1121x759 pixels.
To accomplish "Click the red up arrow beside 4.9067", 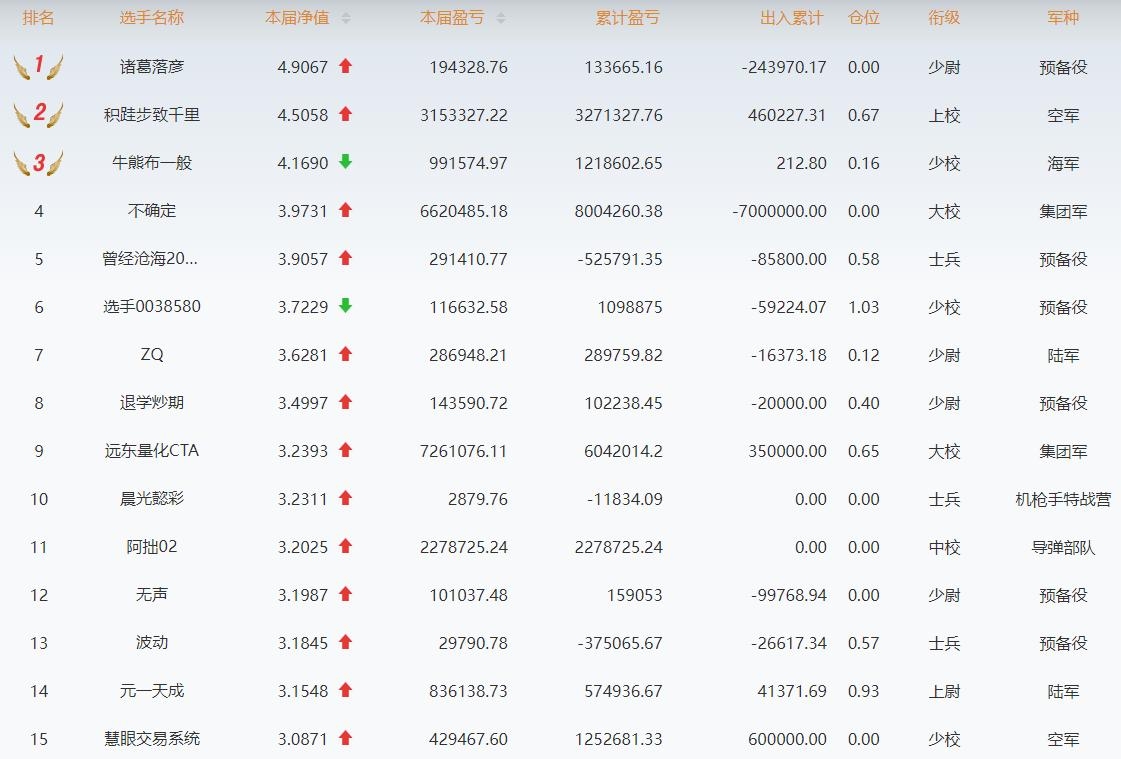I will [x=346, y=67].
